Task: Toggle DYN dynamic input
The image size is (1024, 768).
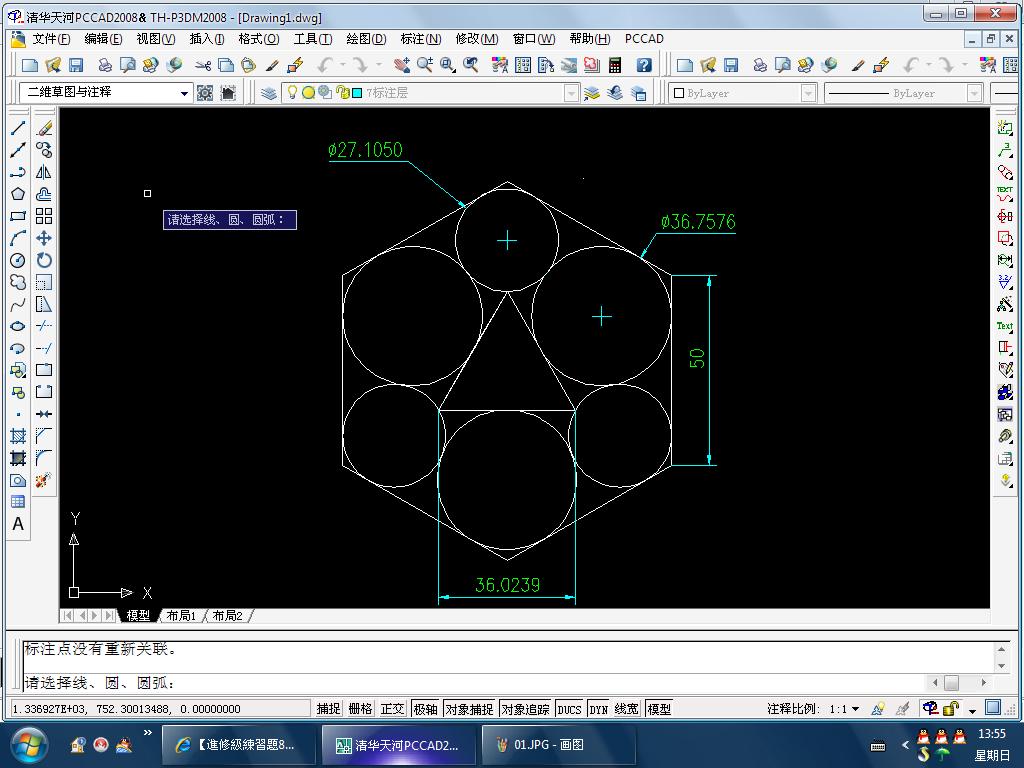Action: (x=598, y=709)
